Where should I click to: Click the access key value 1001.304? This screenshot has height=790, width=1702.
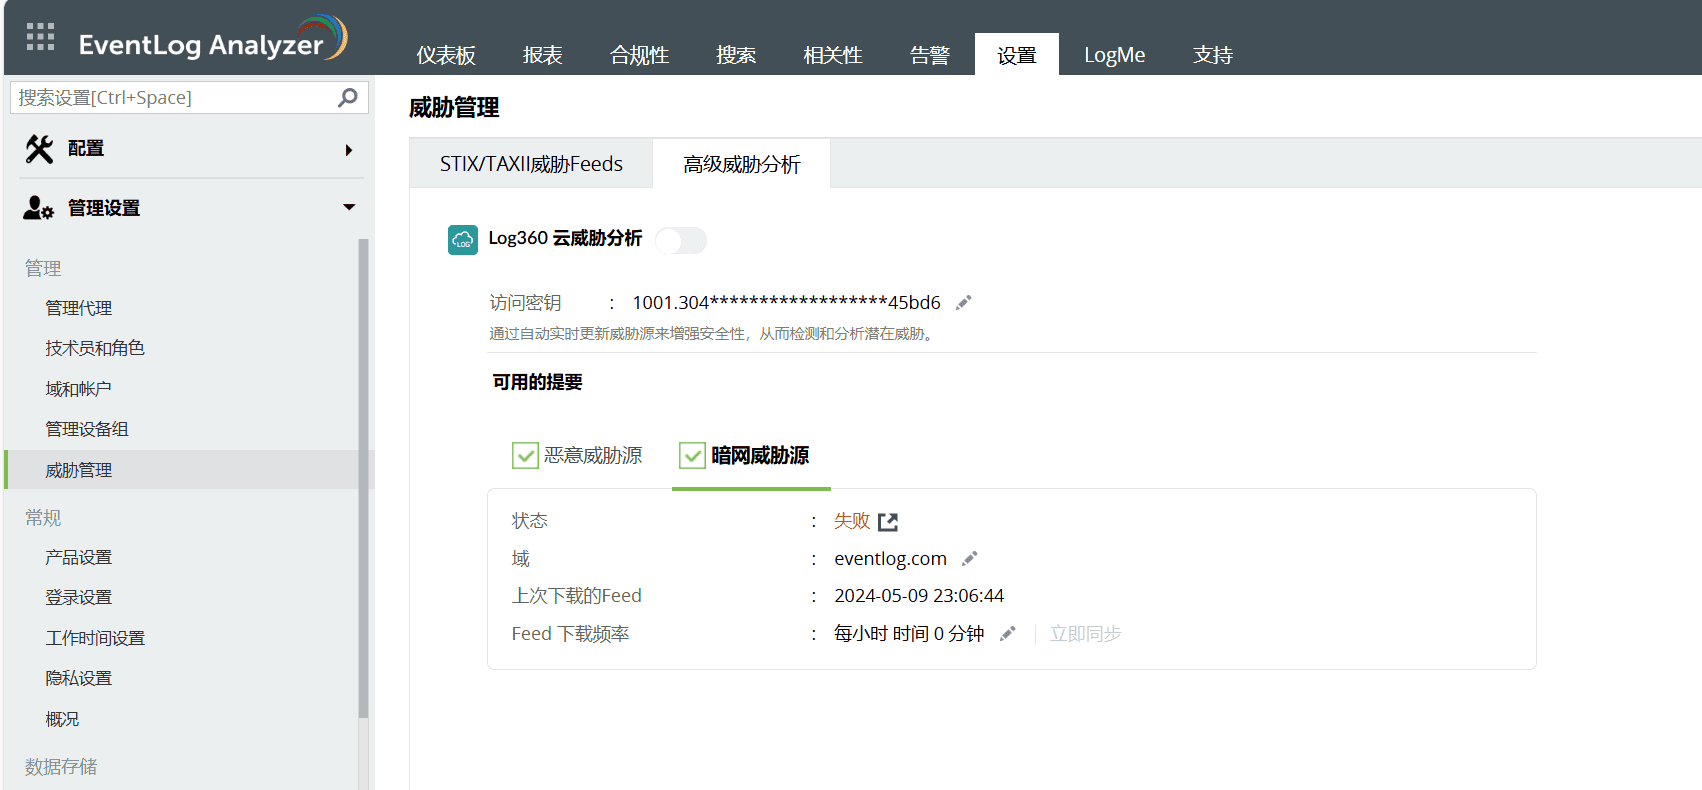pos(787,303)
